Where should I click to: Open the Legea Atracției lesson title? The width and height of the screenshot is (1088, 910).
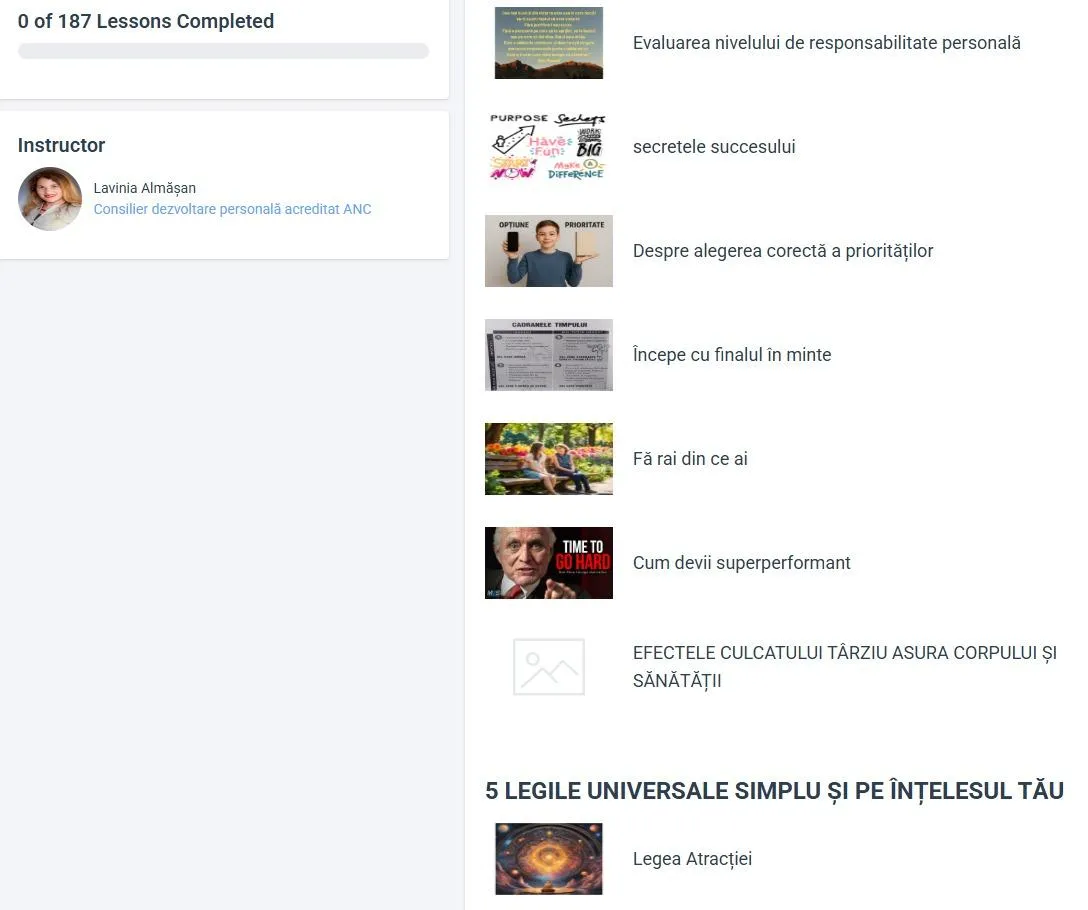tap(692, 859)
